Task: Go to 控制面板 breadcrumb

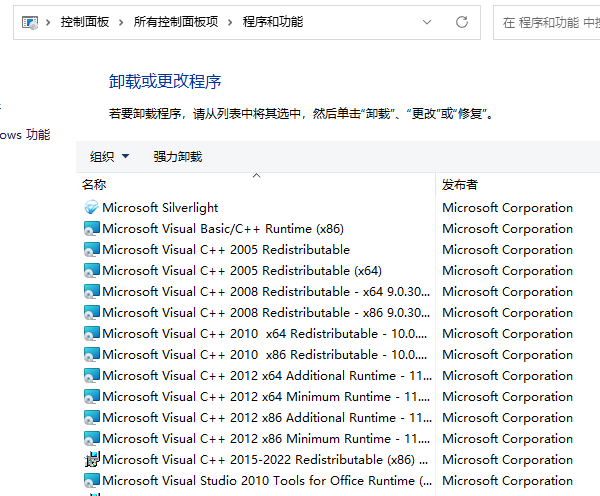Action: (x=85, y=22)
